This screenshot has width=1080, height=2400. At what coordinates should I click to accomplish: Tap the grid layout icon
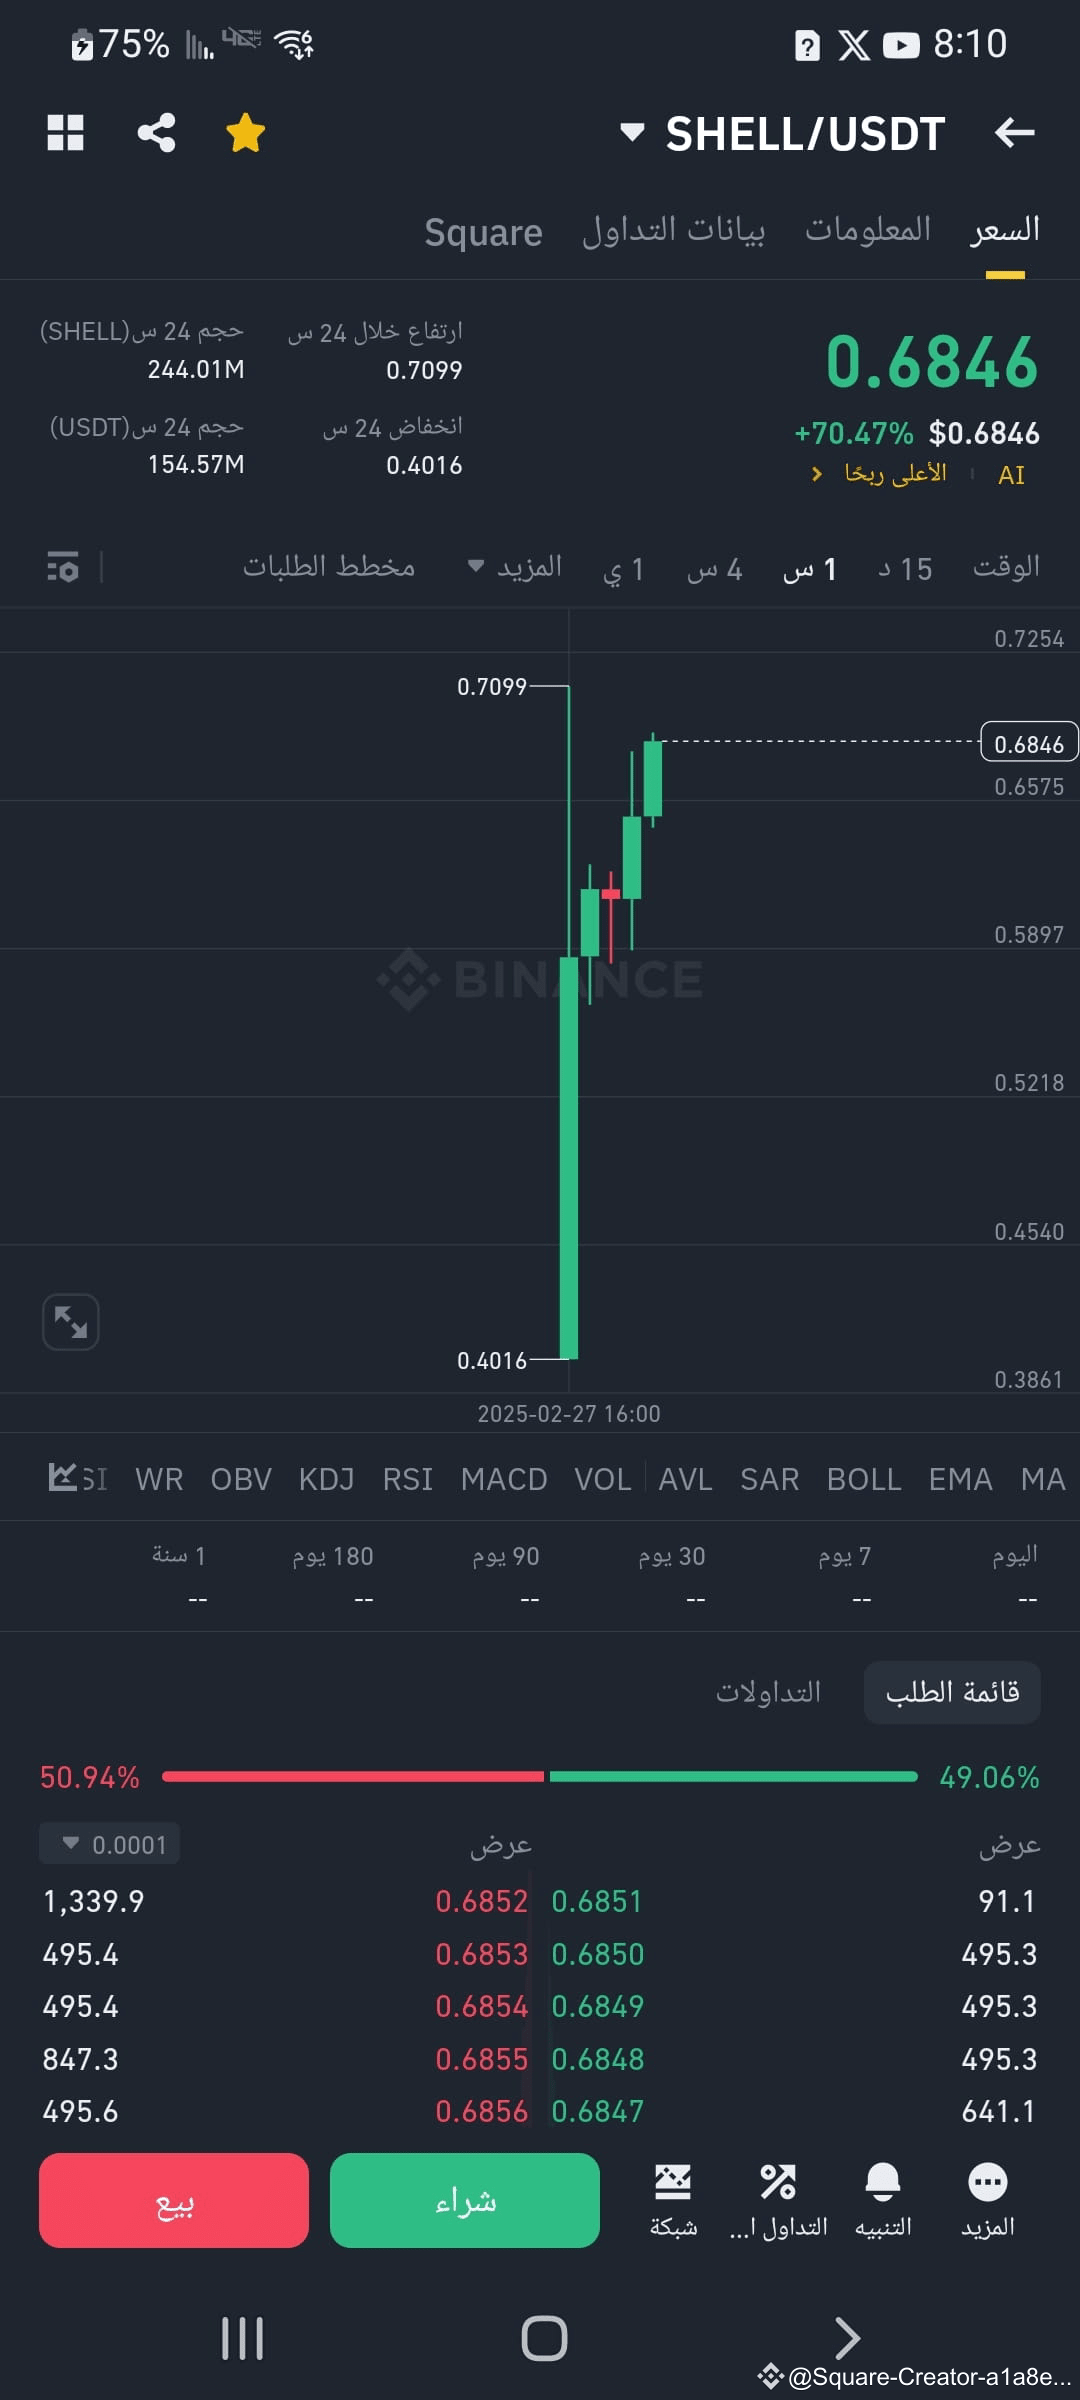65,132
